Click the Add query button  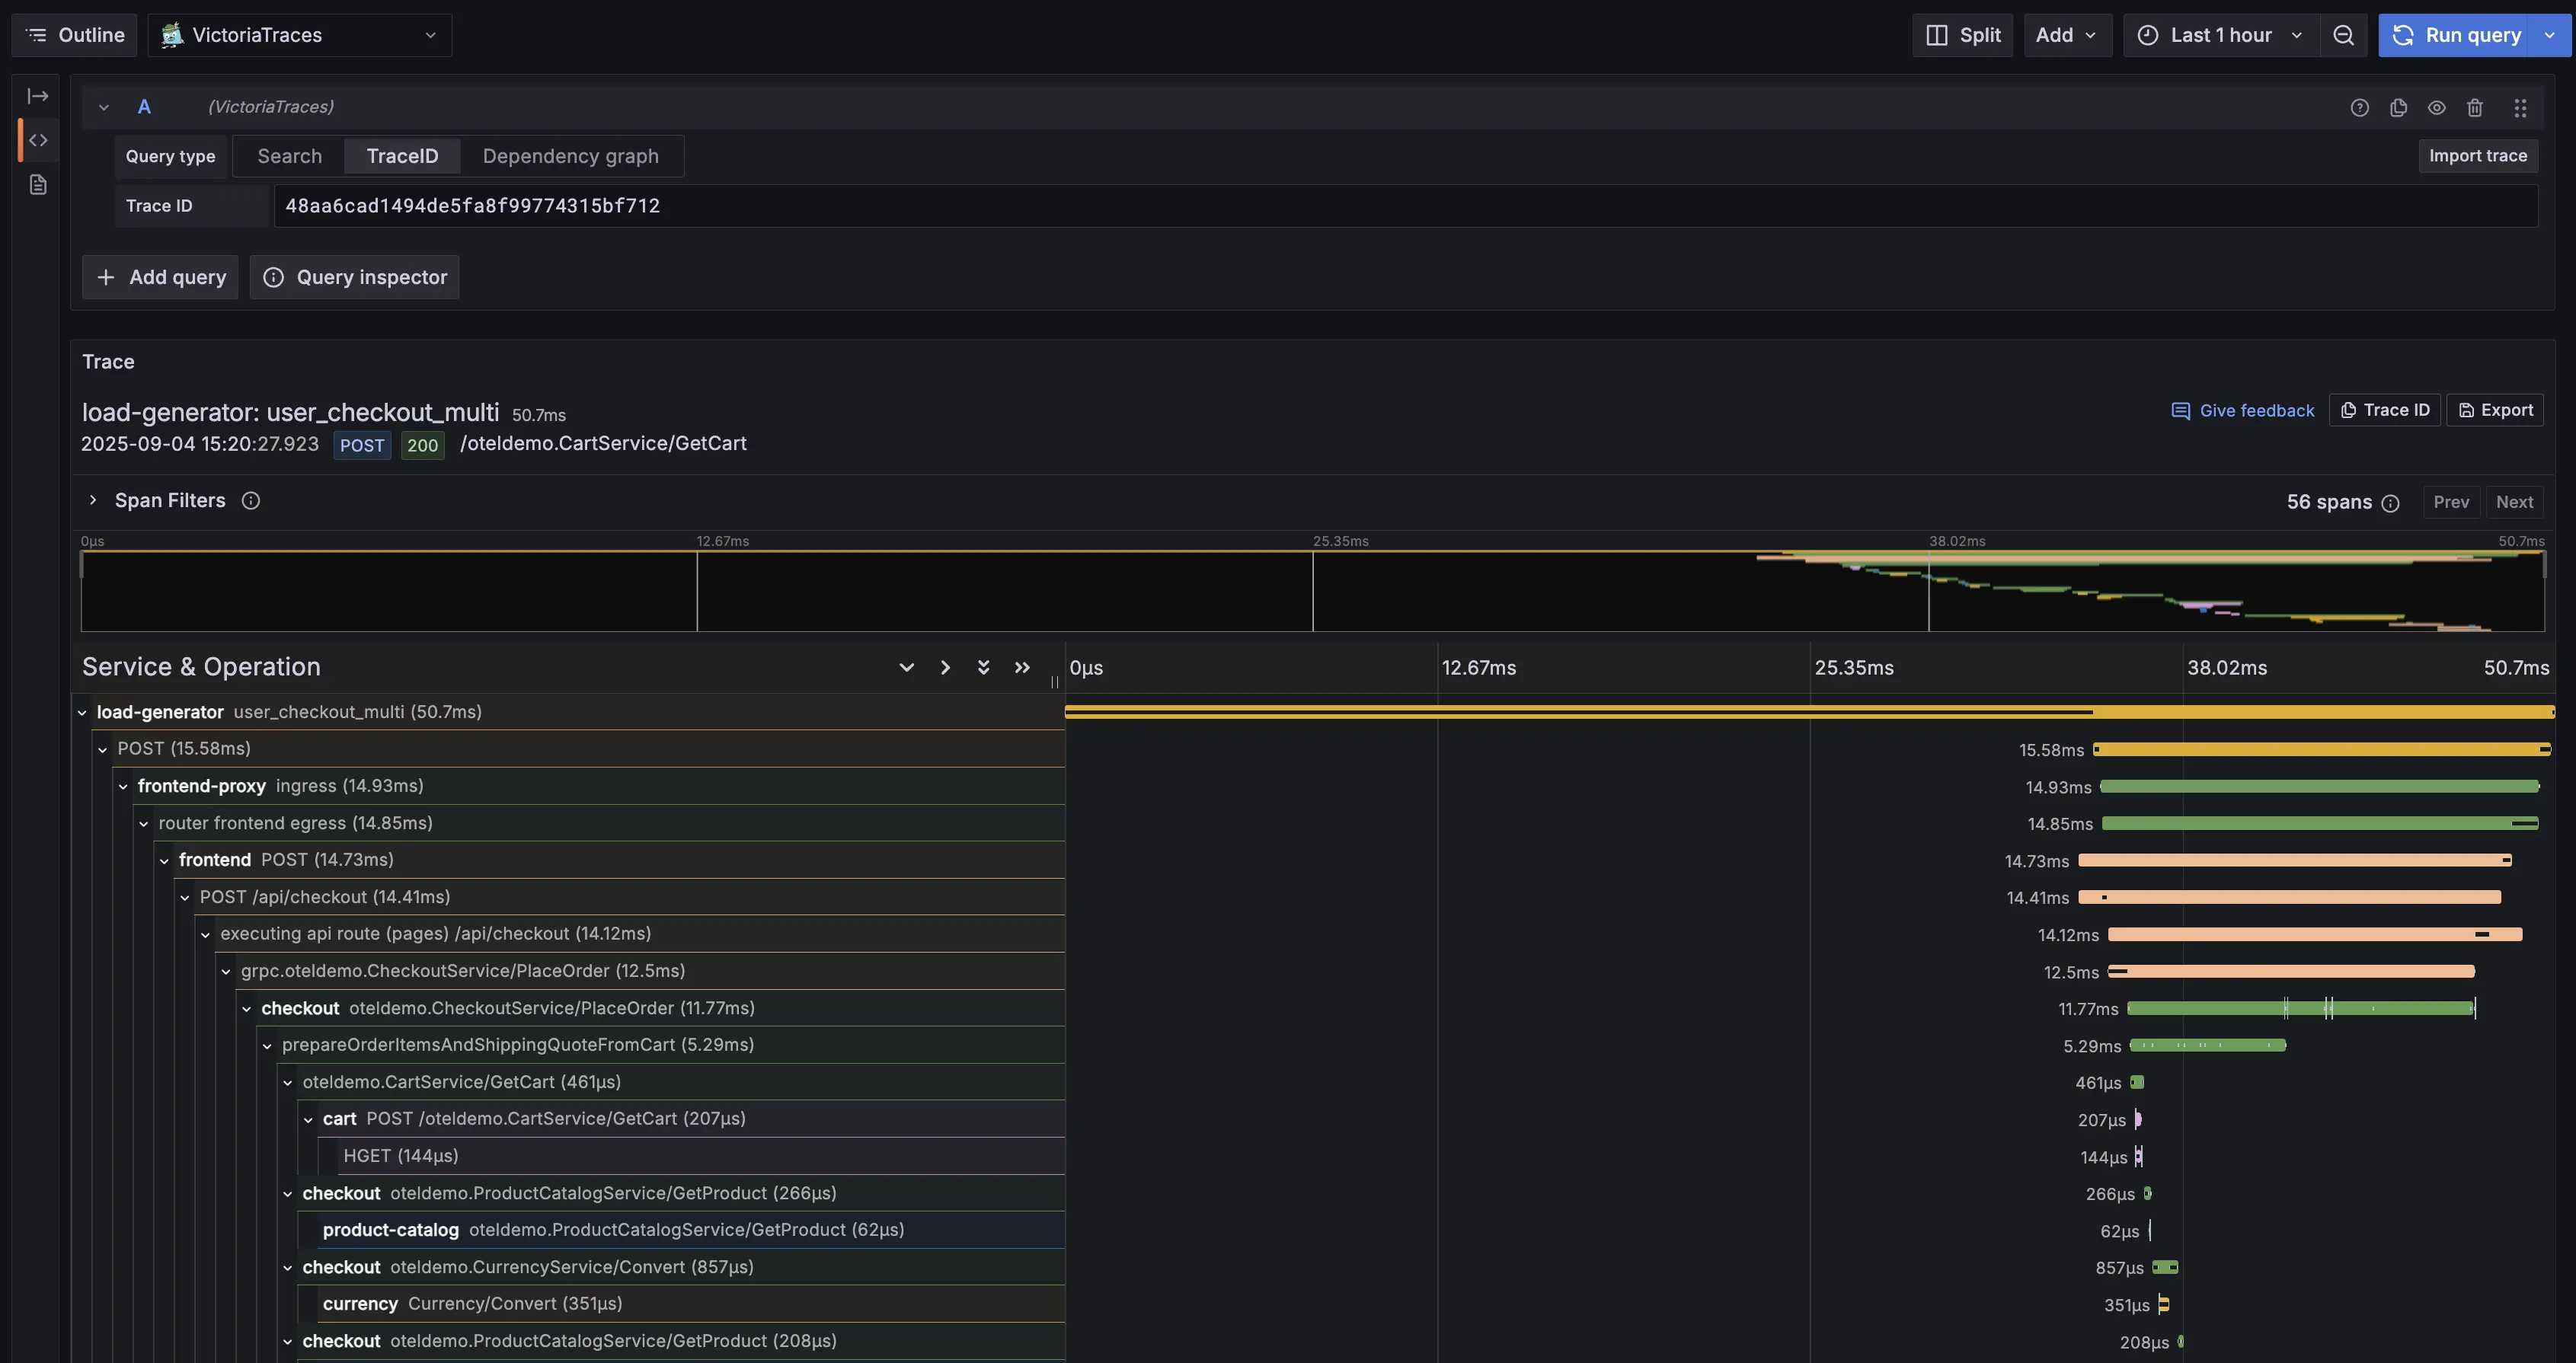160,277
